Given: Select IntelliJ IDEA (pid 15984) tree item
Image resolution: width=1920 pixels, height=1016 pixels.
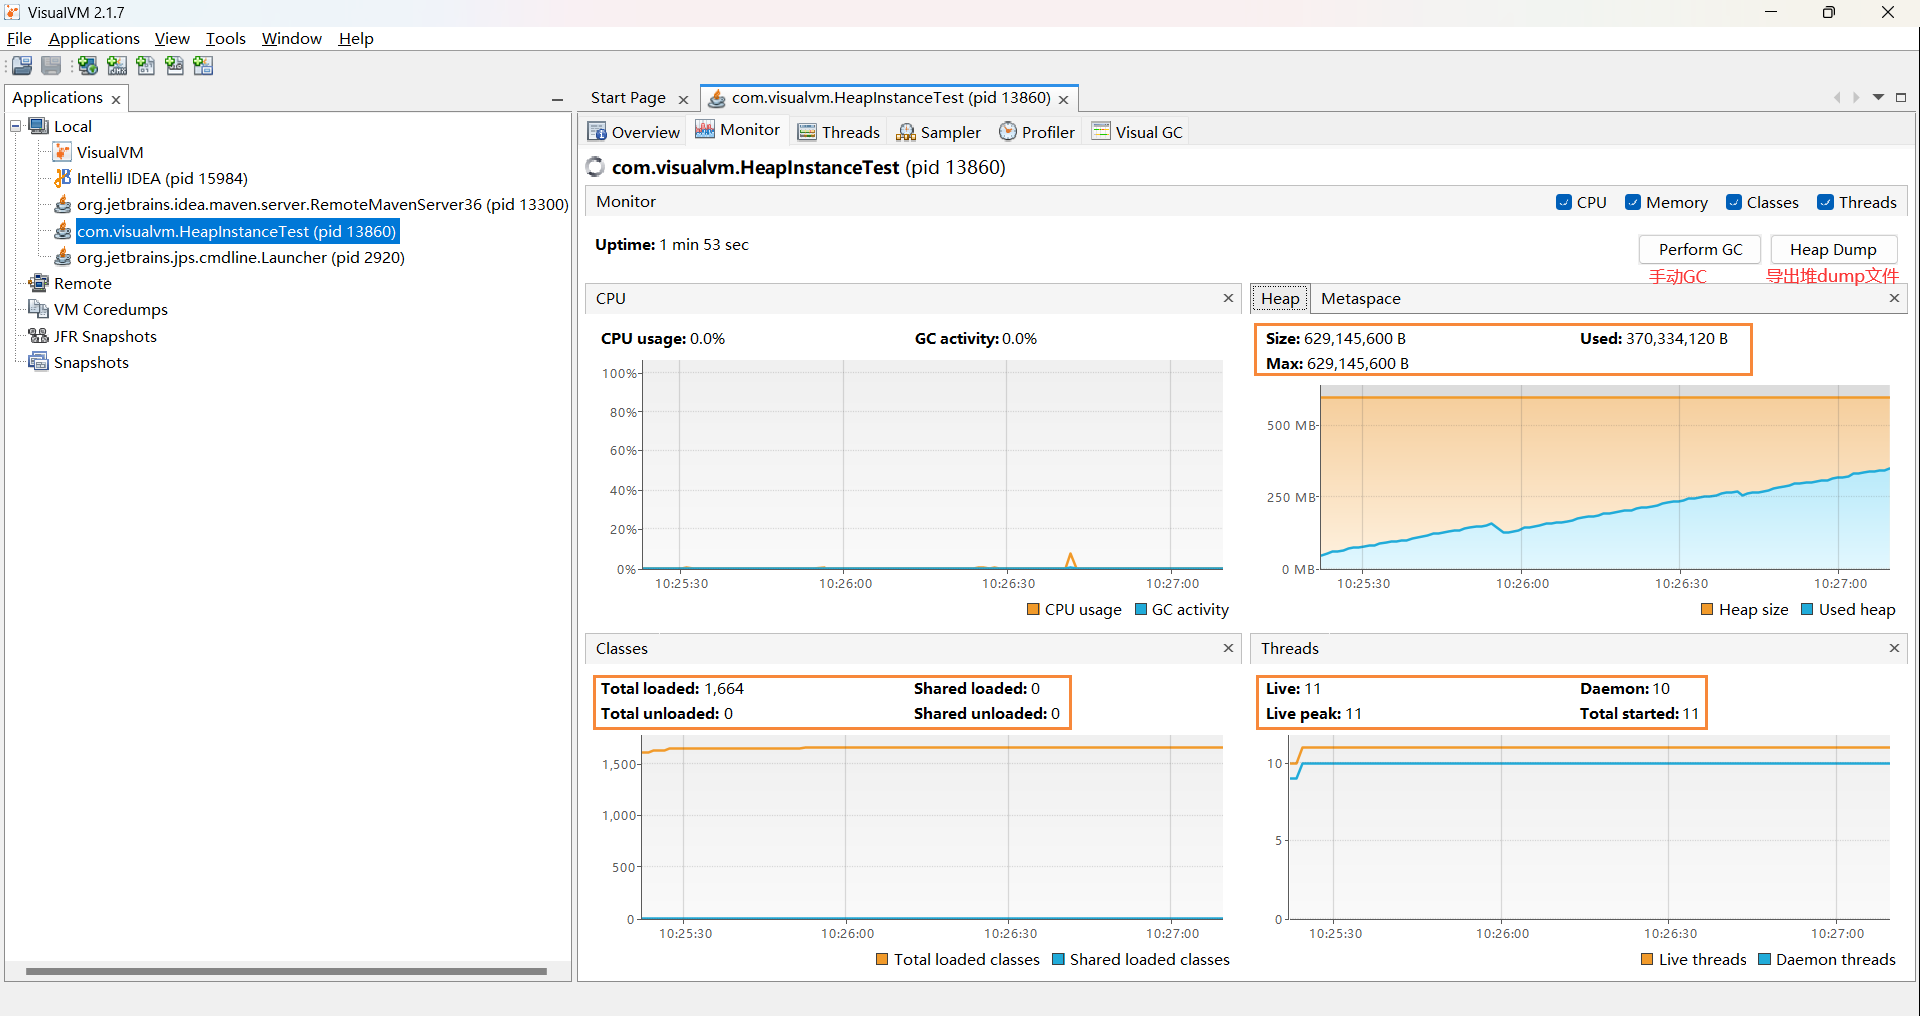Looking at the screenshot, I should pos(162,178).
